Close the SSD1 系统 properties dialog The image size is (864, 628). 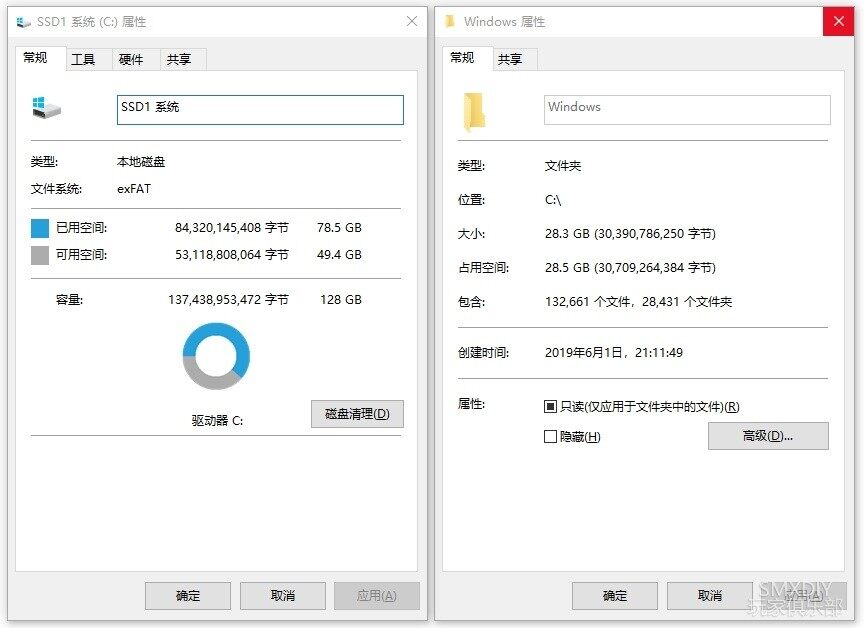point(412,21)
